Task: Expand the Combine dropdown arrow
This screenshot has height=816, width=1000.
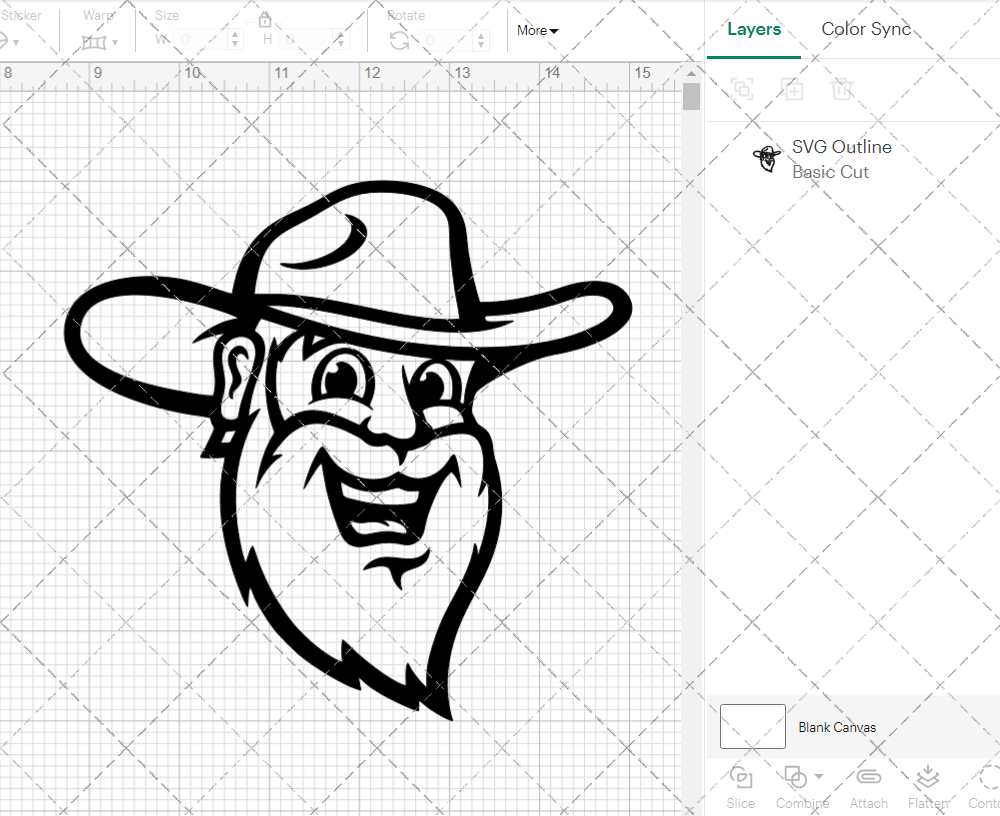Action: (x=819, y=776)
